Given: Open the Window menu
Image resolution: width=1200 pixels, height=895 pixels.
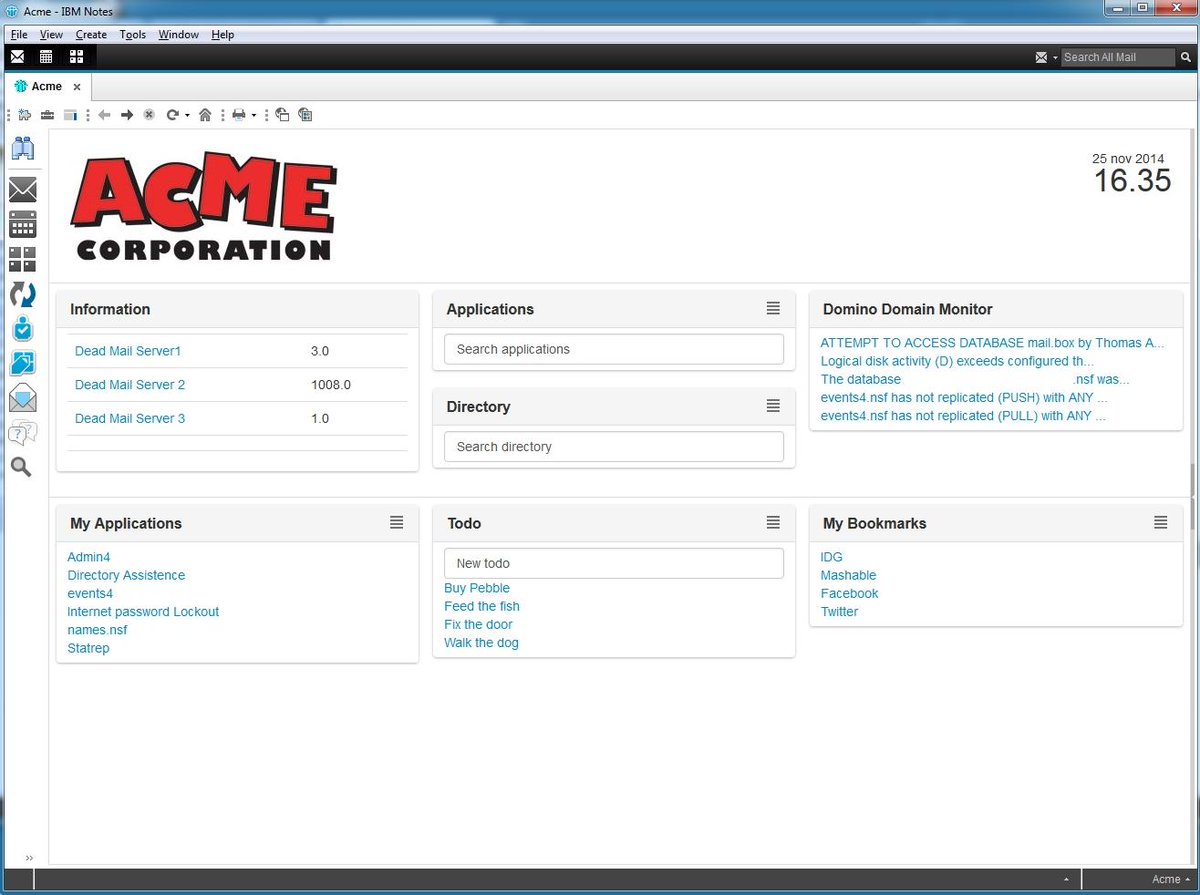Looking at the screenshot, I should [178, 34].
